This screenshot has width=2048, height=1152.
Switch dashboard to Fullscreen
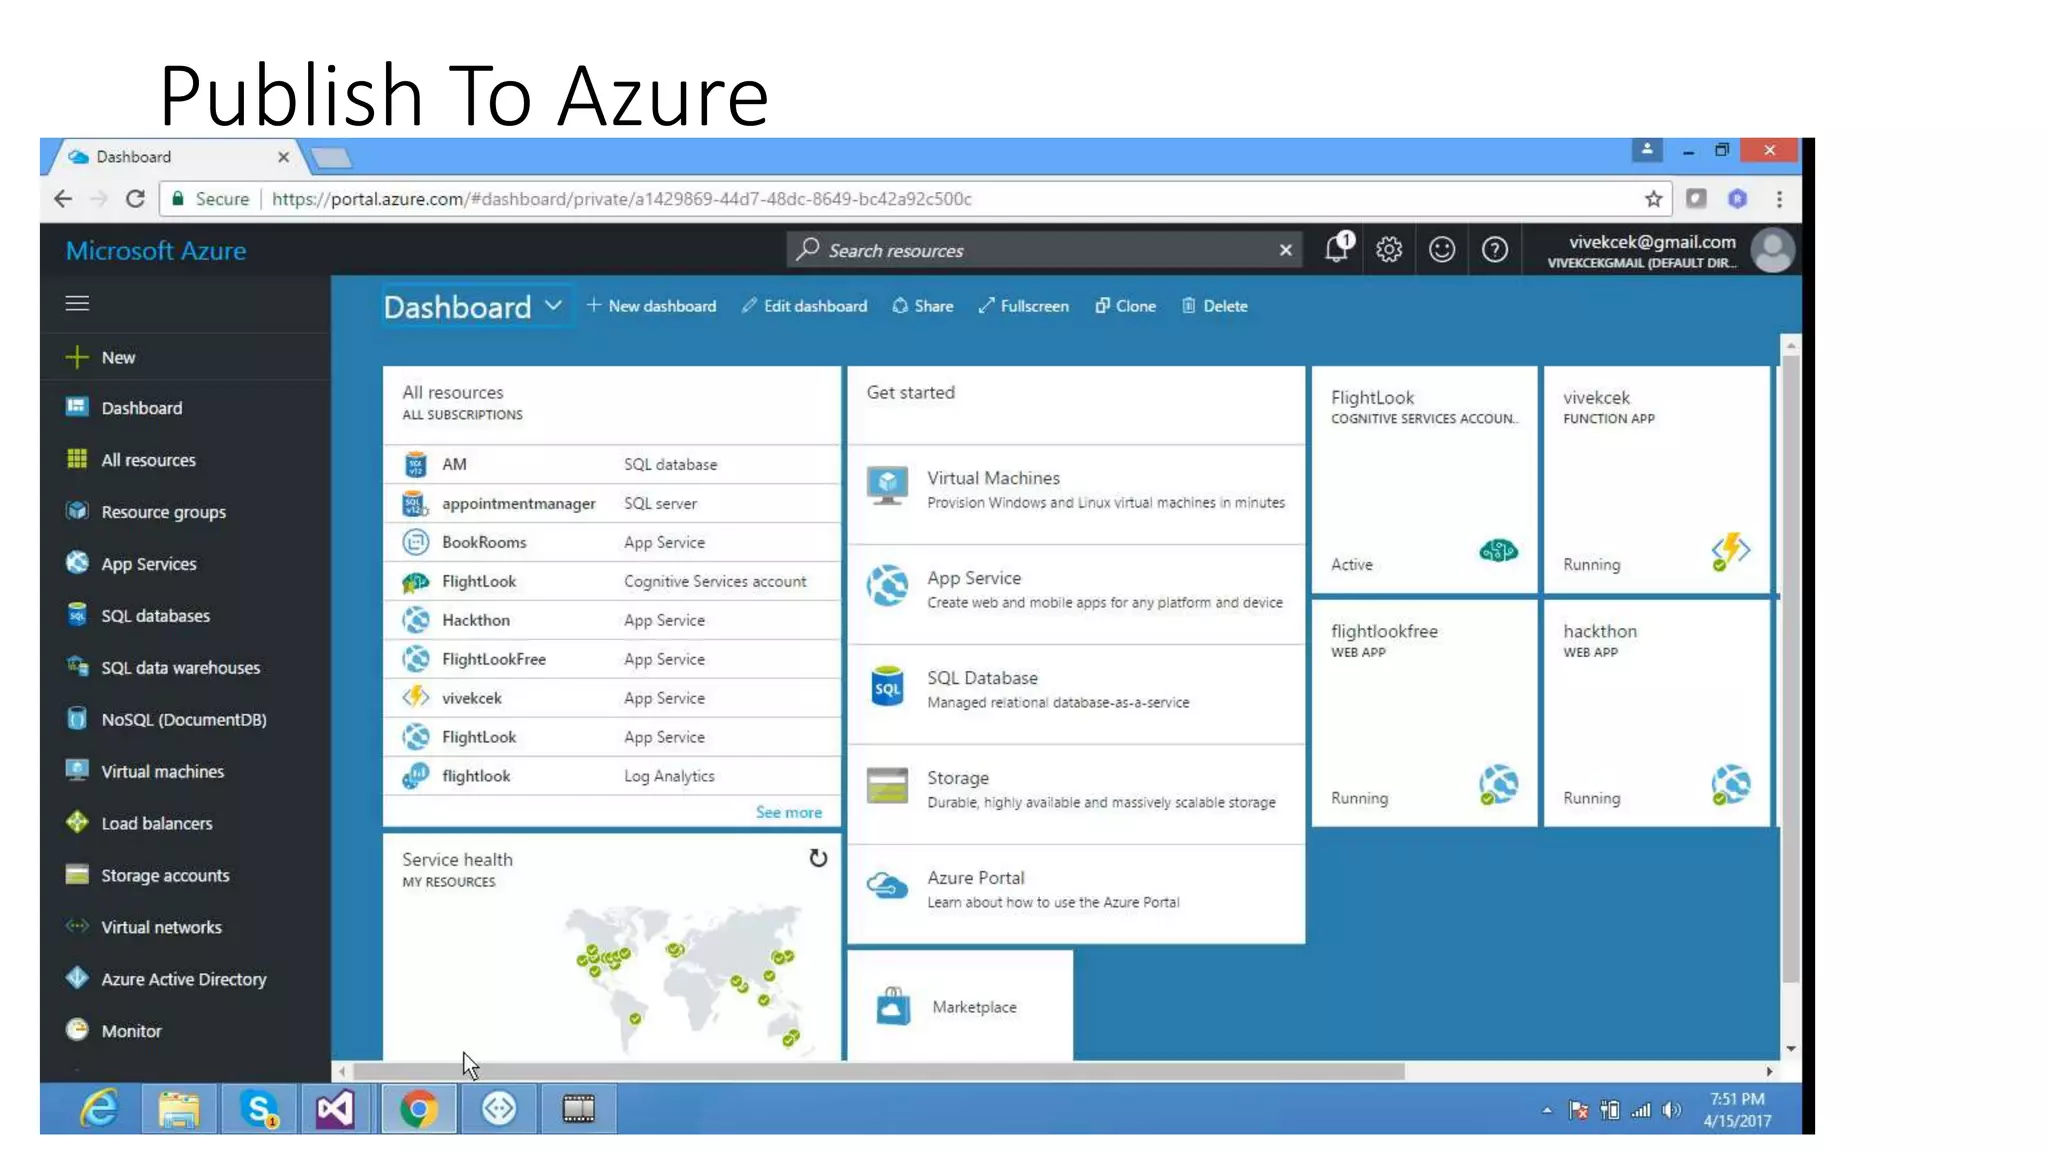[1024, 306]
